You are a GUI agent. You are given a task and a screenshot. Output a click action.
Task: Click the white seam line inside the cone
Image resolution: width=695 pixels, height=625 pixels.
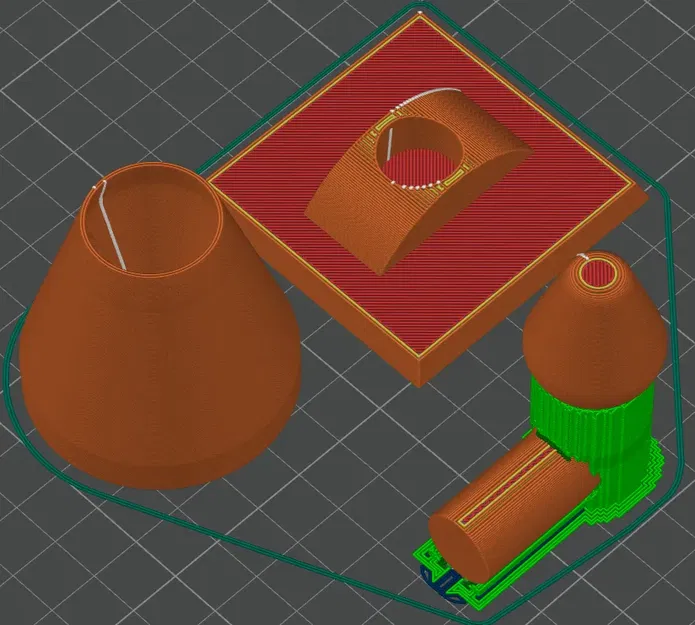click(x=111, y=225)
